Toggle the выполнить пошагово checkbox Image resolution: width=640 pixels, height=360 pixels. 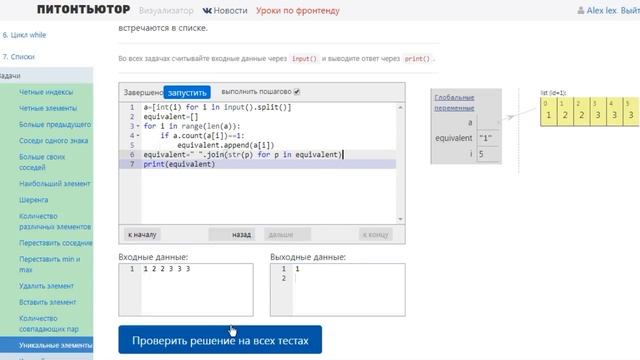pos(297,92)
